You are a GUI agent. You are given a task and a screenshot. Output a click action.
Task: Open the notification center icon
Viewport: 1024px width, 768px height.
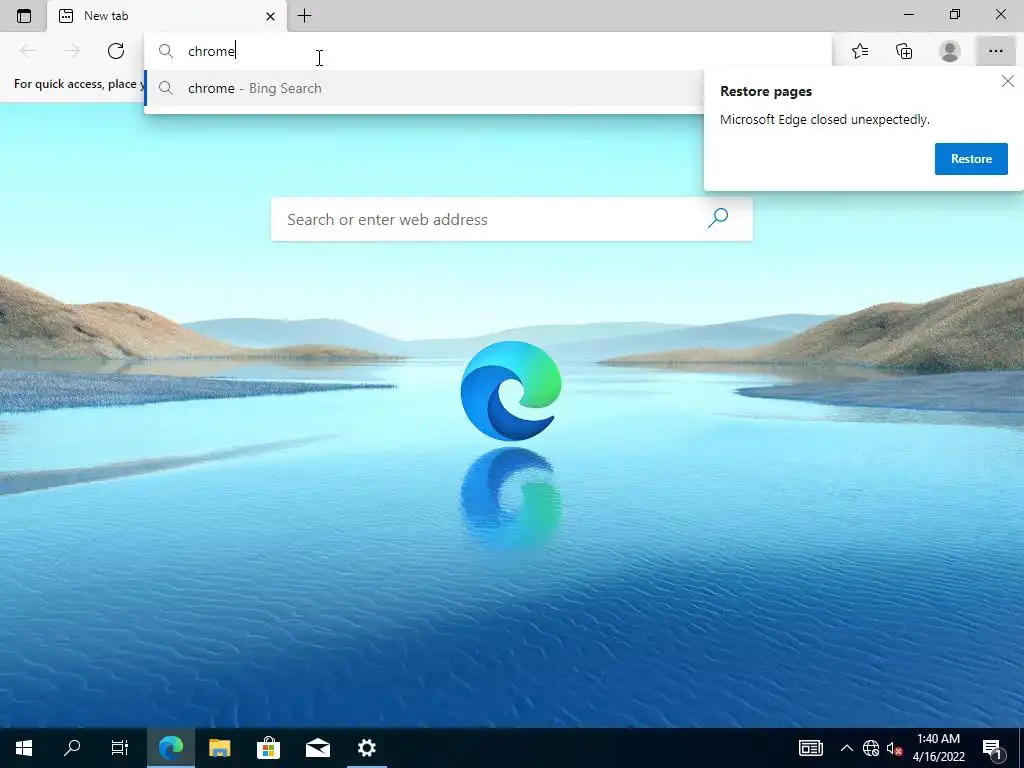(x=993, y=748)
